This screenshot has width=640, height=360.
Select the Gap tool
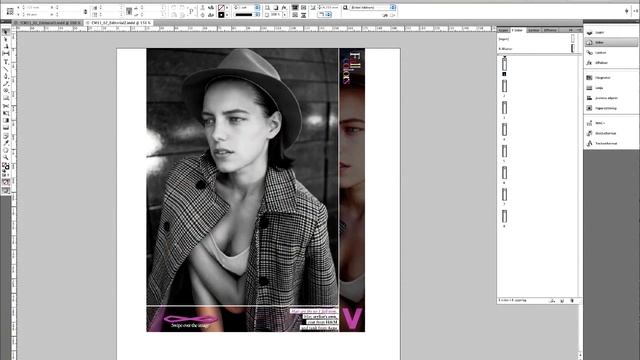click(x=6, y=53)
